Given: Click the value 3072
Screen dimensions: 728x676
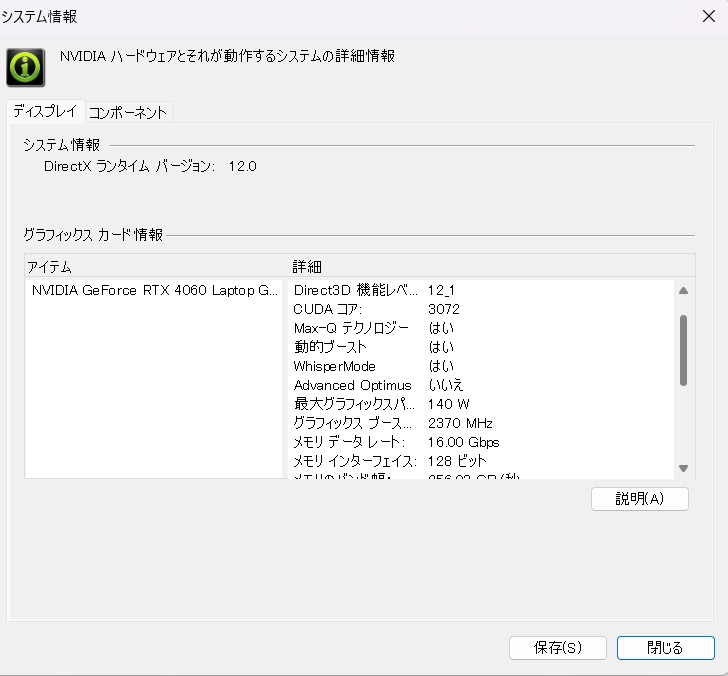Looking at the screenshot, I should (x=443, y=309).
